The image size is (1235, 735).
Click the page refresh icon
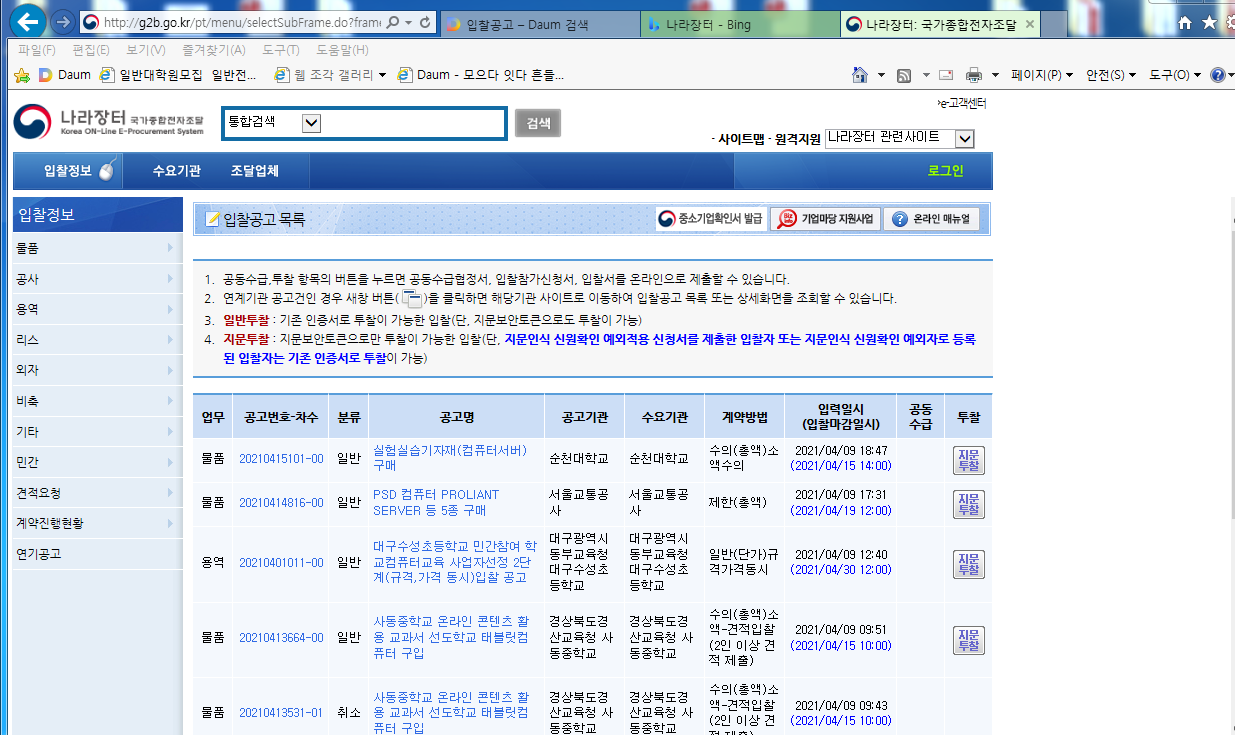[427, 22]
